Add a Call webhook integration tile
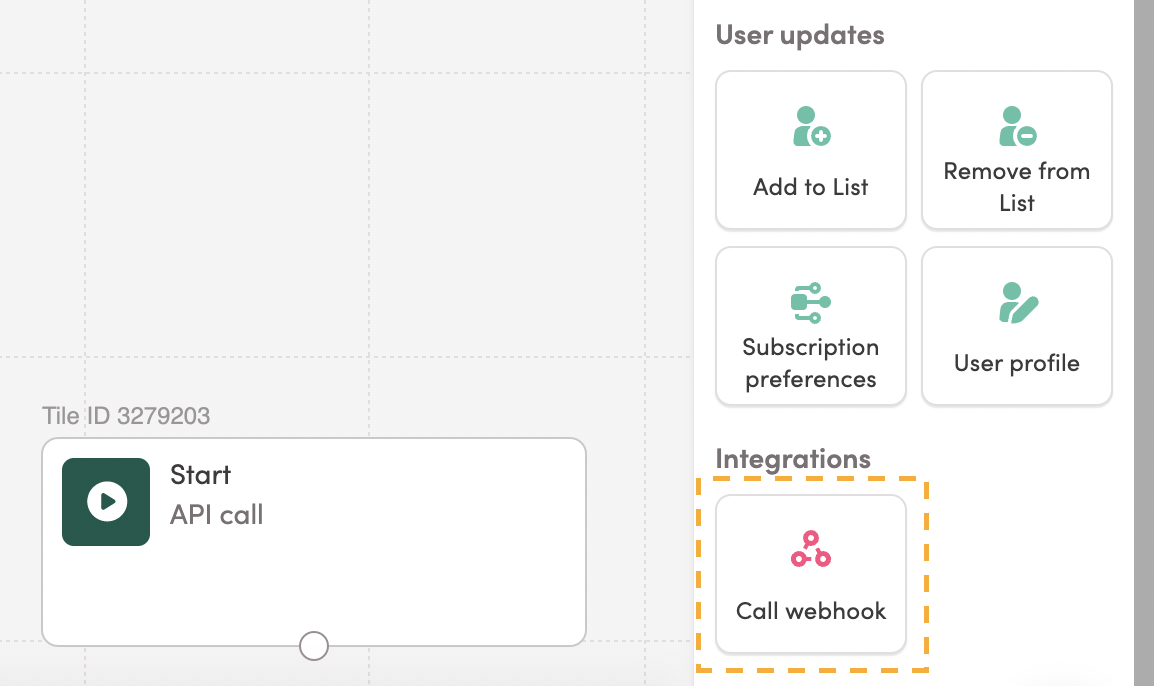1154x686 pixels. pos(810,574)
